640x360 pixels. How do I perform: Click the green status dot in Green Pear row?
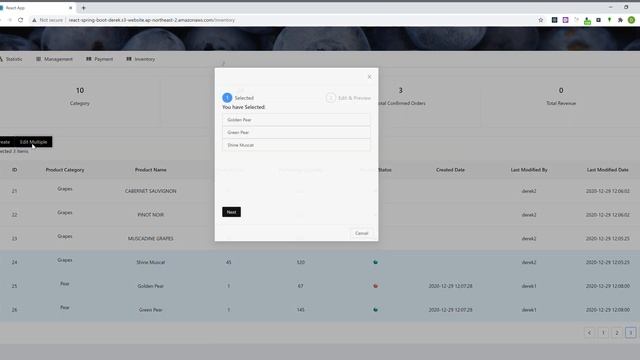[376, 310]
